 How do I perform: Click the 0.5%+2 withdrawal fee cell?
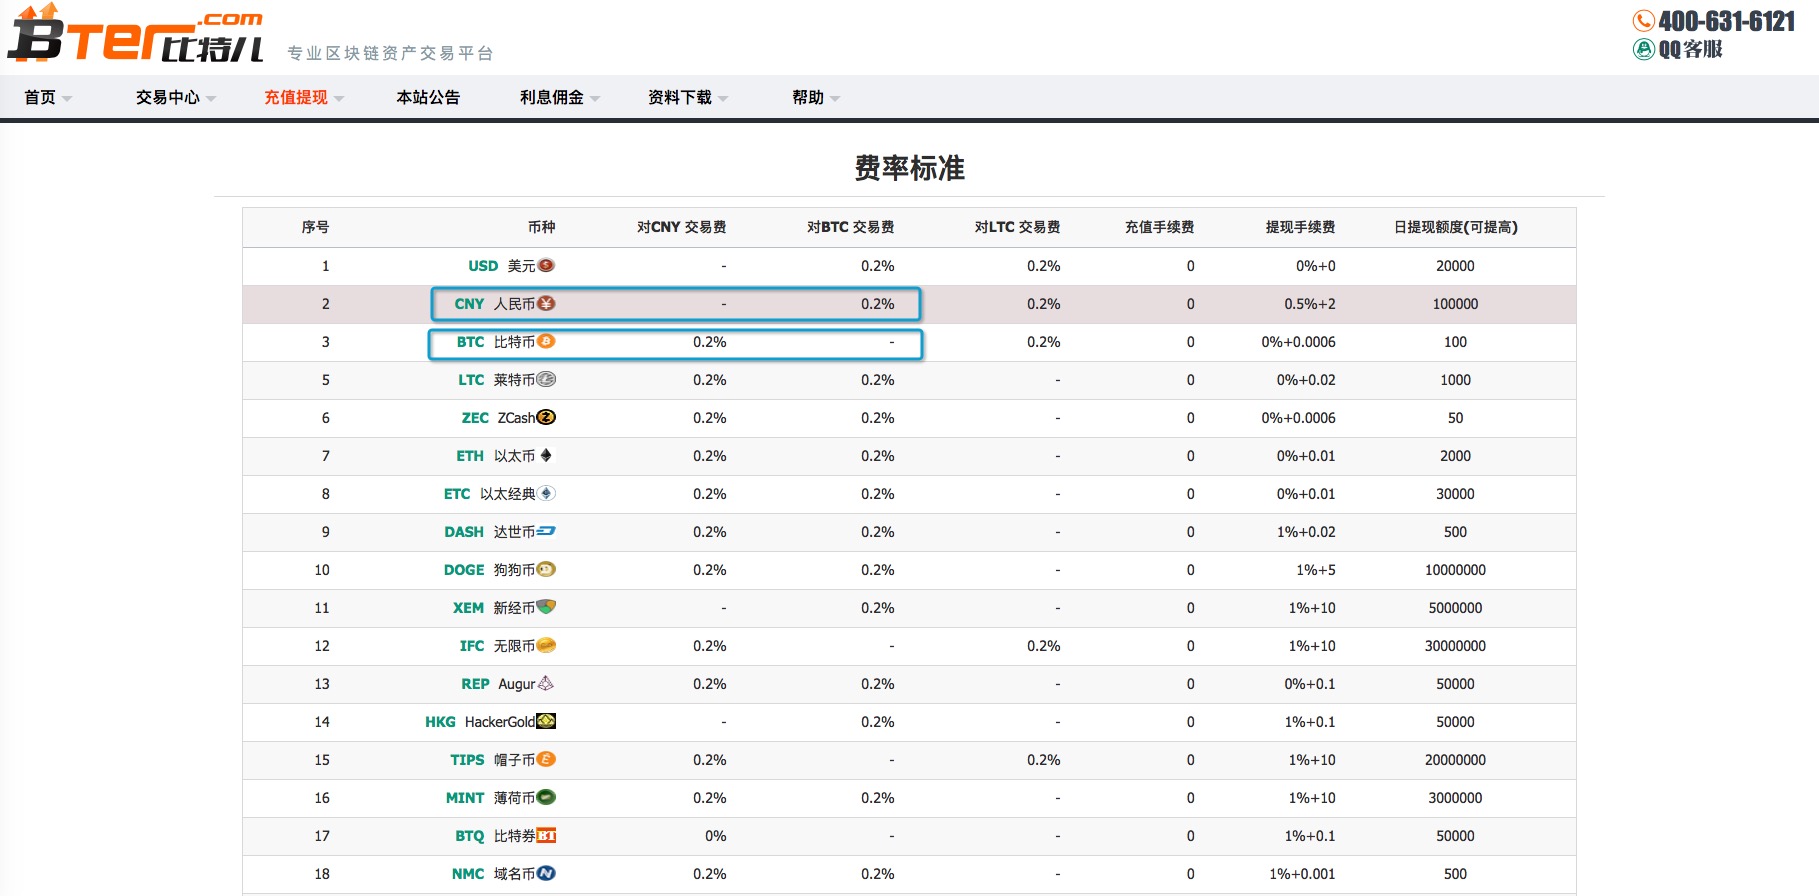1310,304
